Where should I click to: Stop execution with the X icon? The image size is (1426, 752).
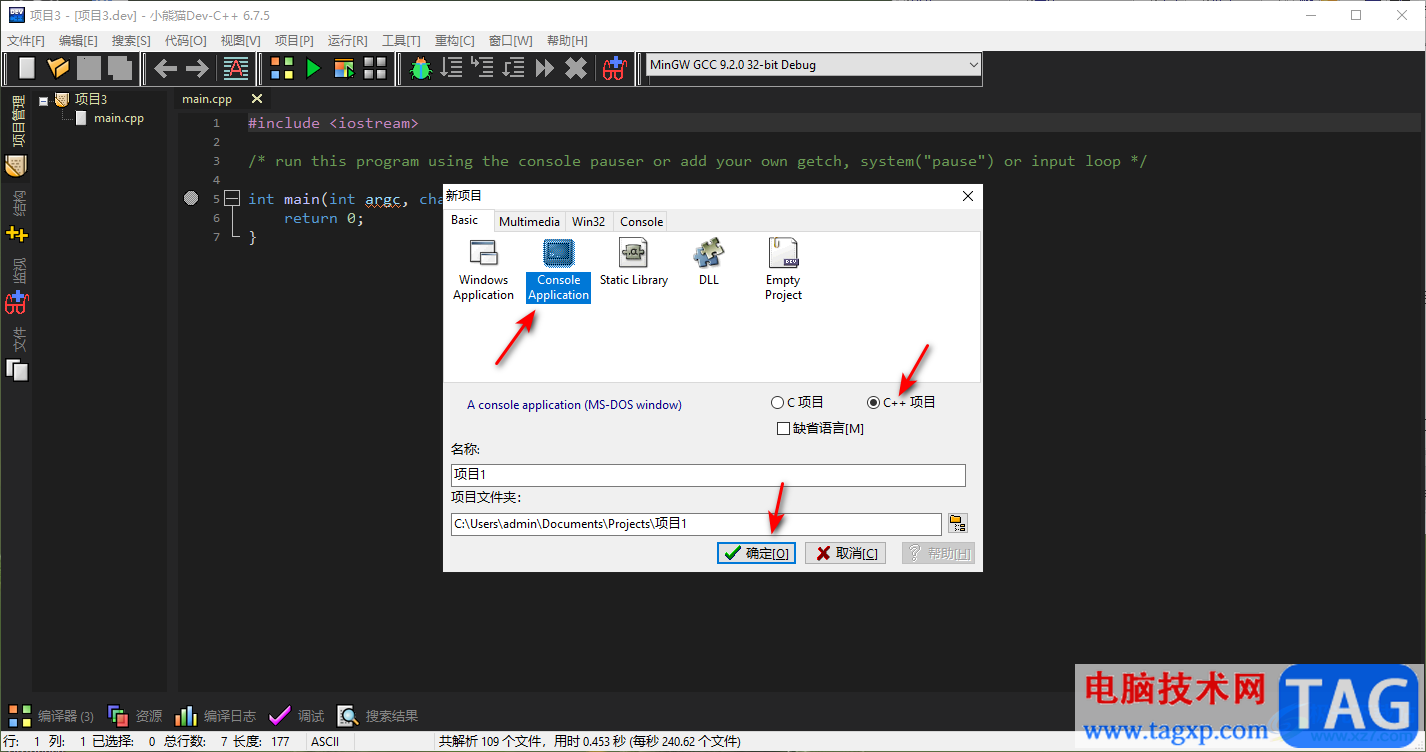[x=576, y=68]
